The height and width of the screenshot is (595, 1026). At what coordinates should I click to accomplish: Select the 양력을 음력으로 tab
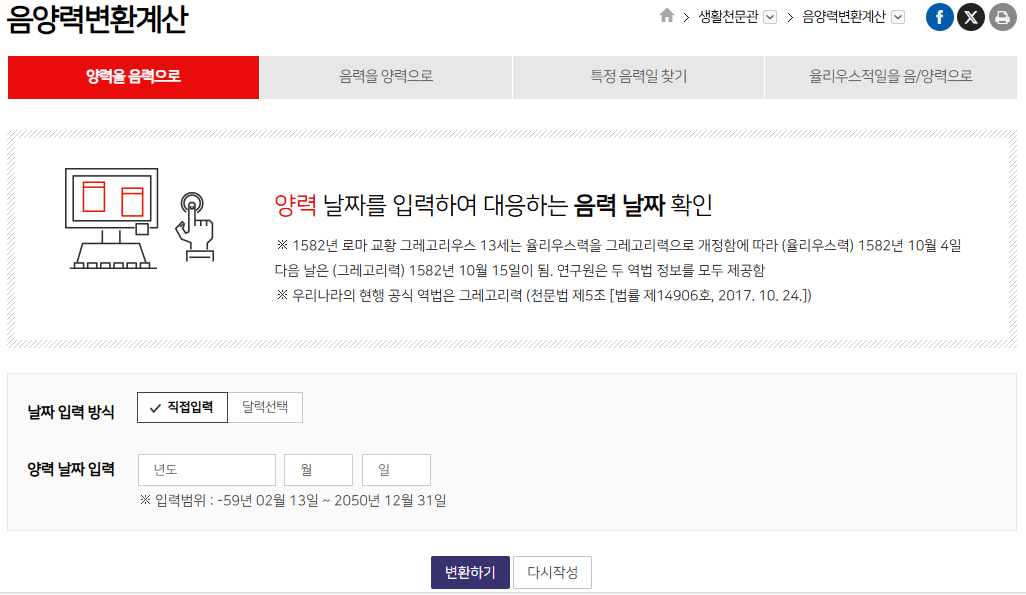tap(133, 77)
